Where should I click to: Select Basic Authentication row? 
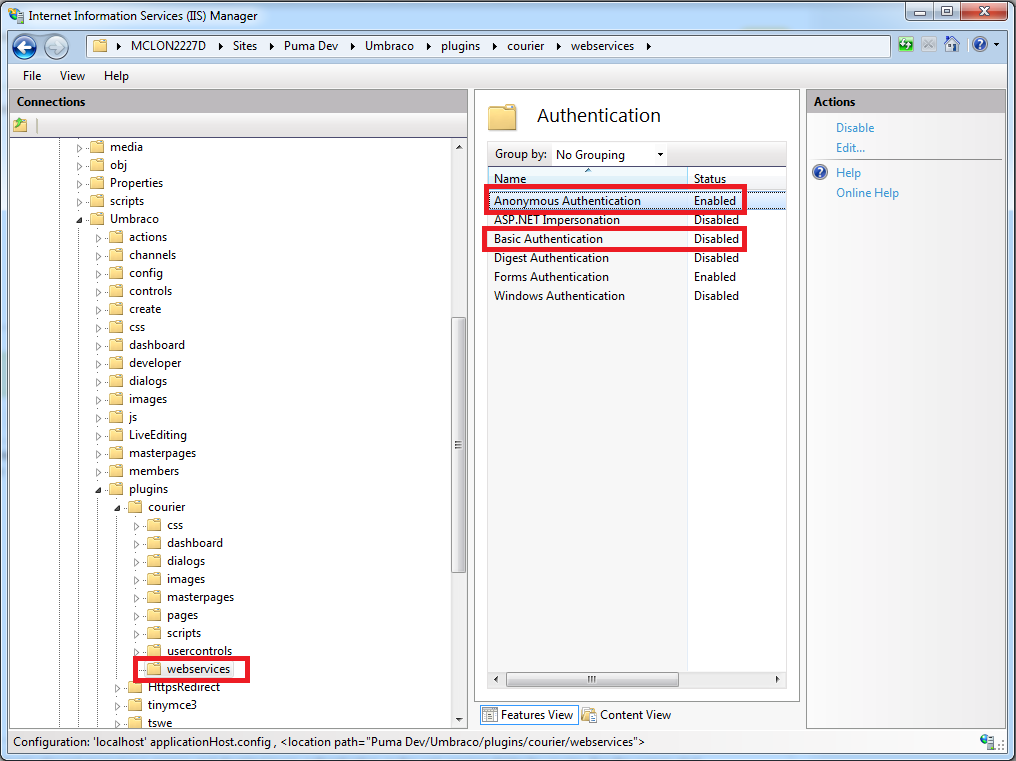point(637,239)
